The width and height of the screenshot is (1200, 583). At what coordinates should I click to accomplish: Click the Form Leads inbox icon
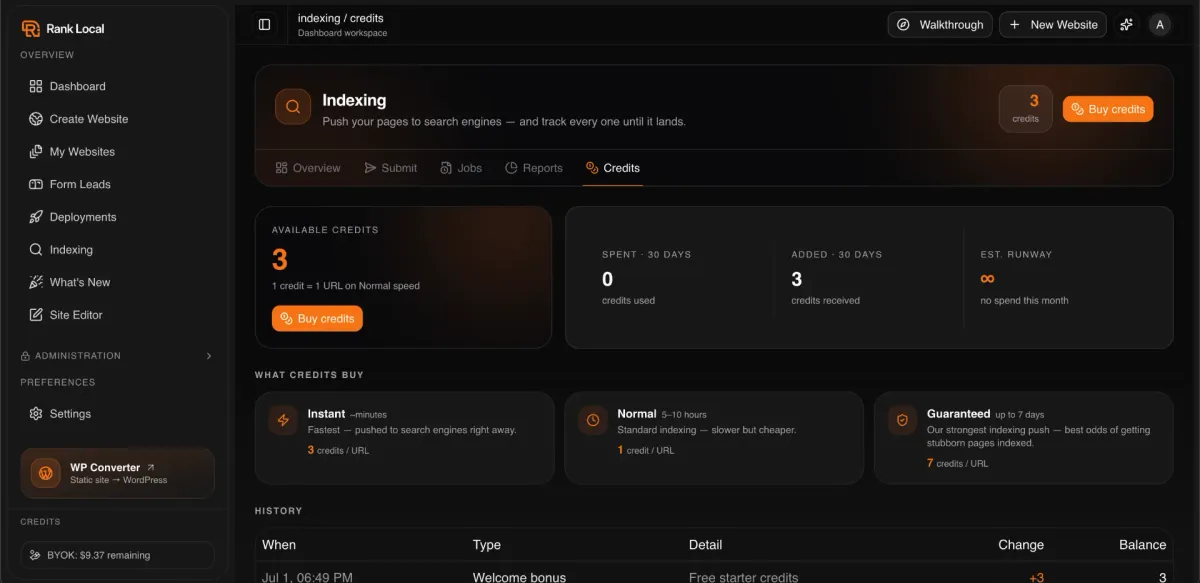click(36, 184)
